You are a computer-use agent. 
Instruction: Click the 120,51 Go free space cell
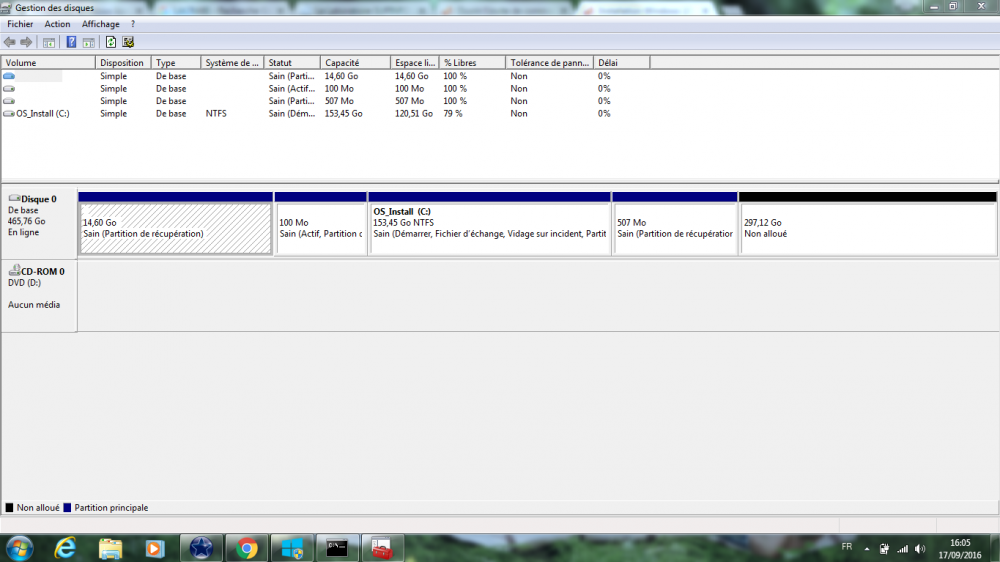(x=414, y=114)
